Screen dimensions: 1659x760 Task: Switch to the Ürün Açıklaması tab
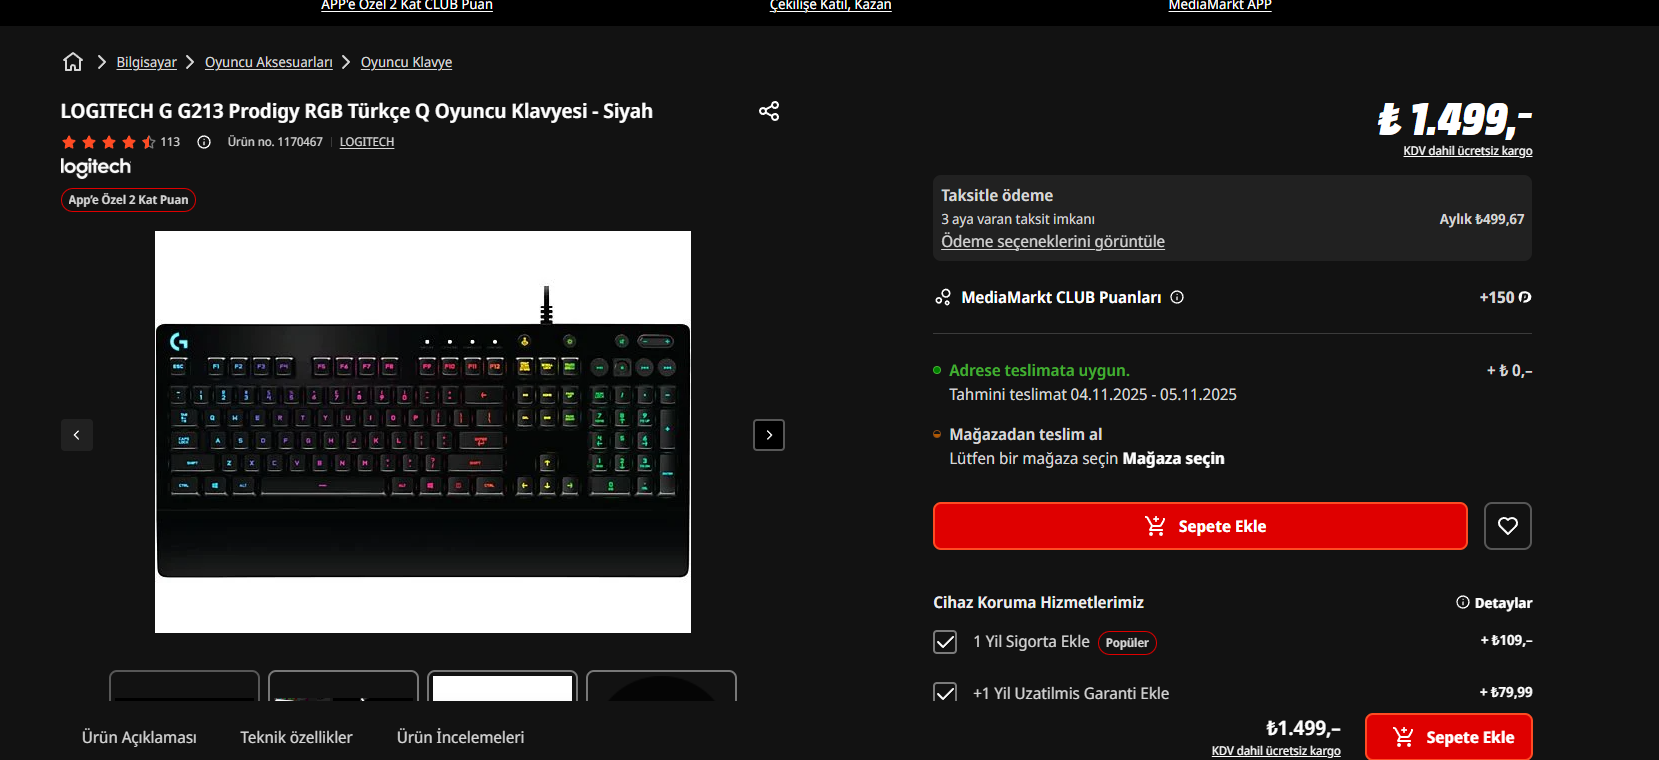[139, 737]
